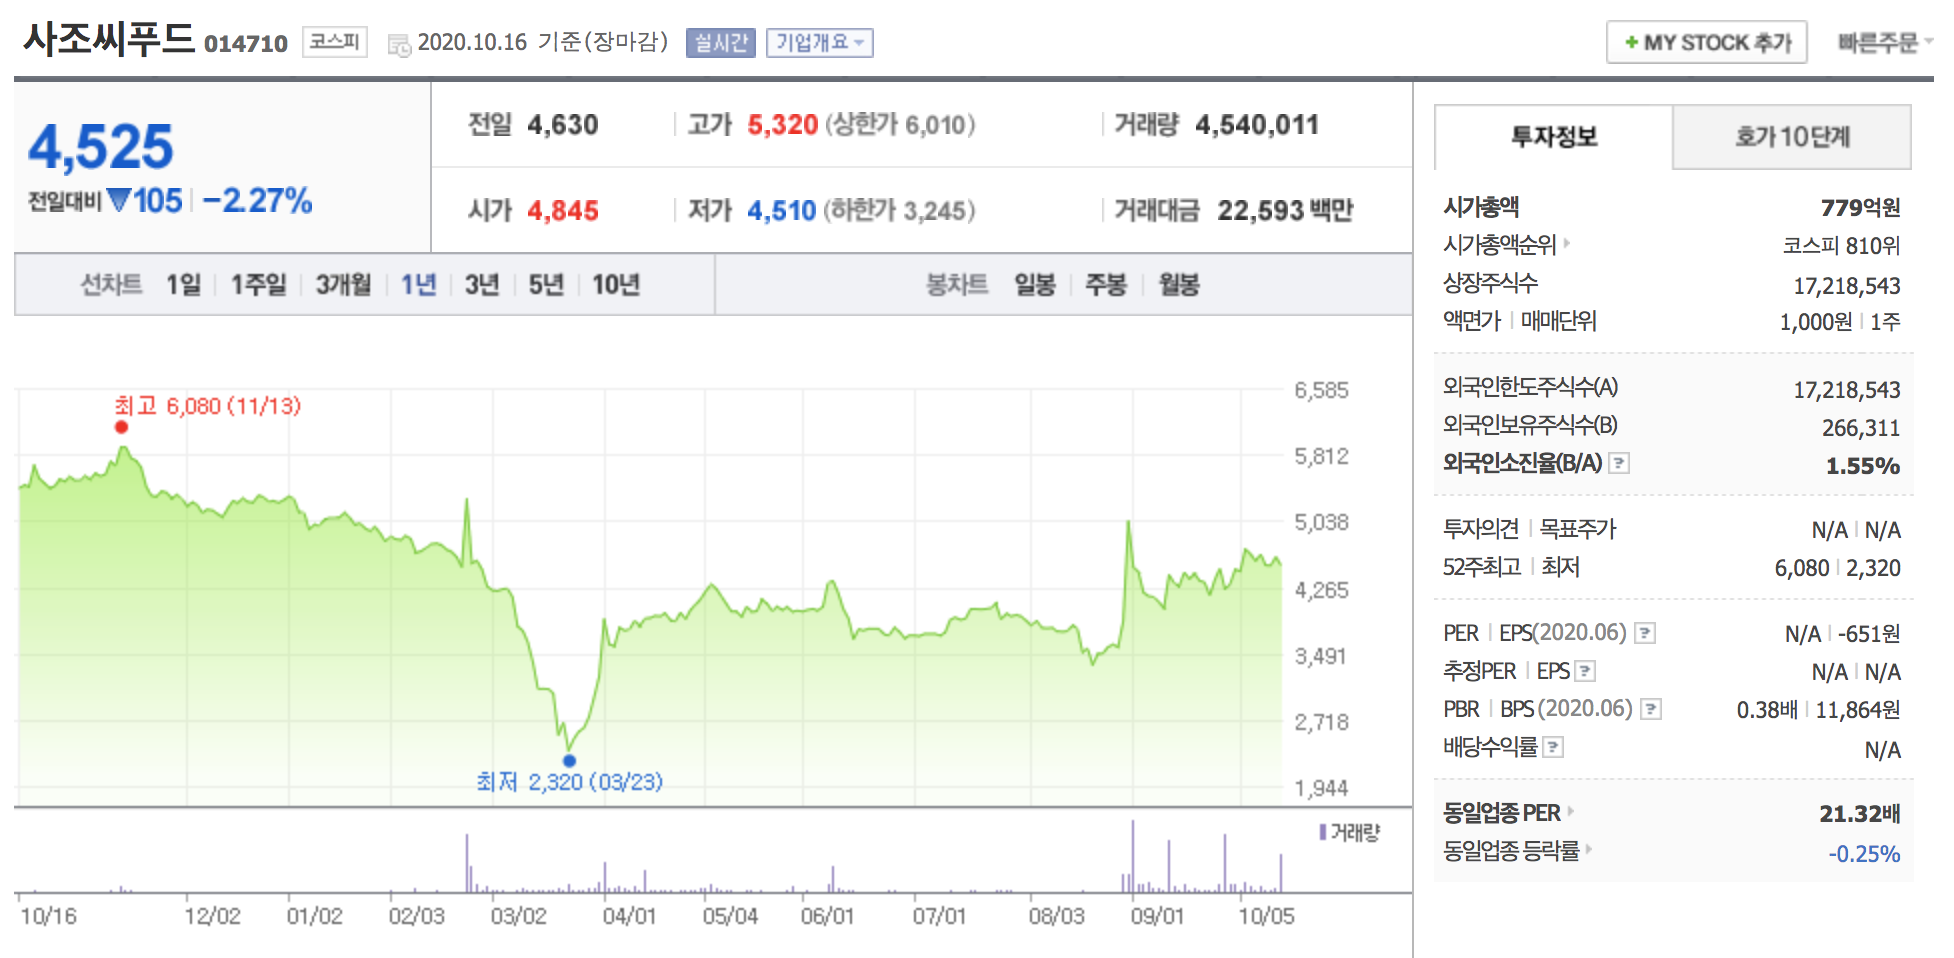
Task: Open the 추정PER EPS help tooltip
Action: 1586,671
